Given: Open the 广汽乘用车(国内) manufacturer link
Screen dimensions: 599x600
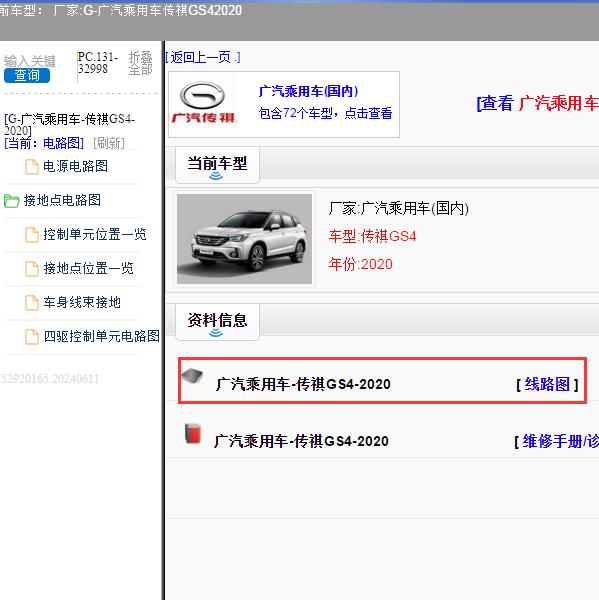Looking at the screenshot, I should 308,91.
